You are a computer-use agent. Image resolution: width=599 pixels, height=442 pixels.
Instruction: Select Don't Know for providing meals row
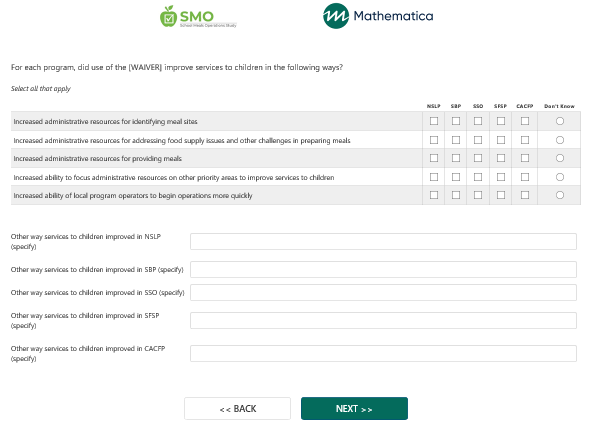560,158
